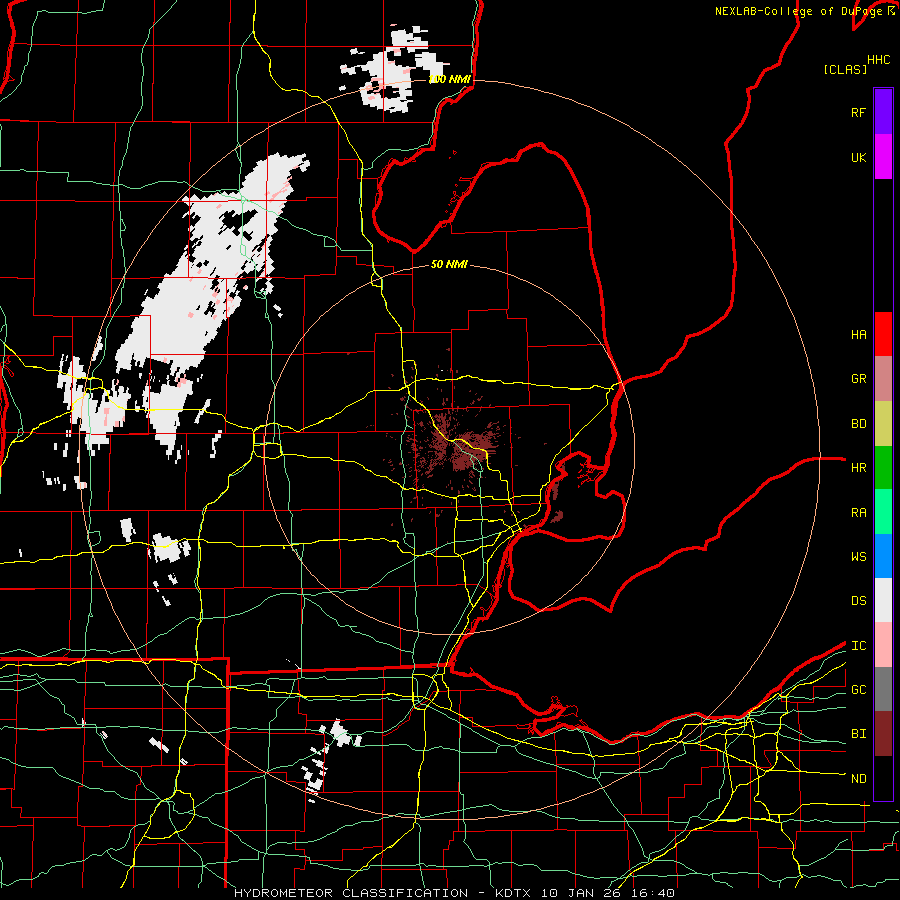The image size is (900, 900).
Task: Click the NEXLAB-College of DuPage credit text
Action: pos(800,11)
